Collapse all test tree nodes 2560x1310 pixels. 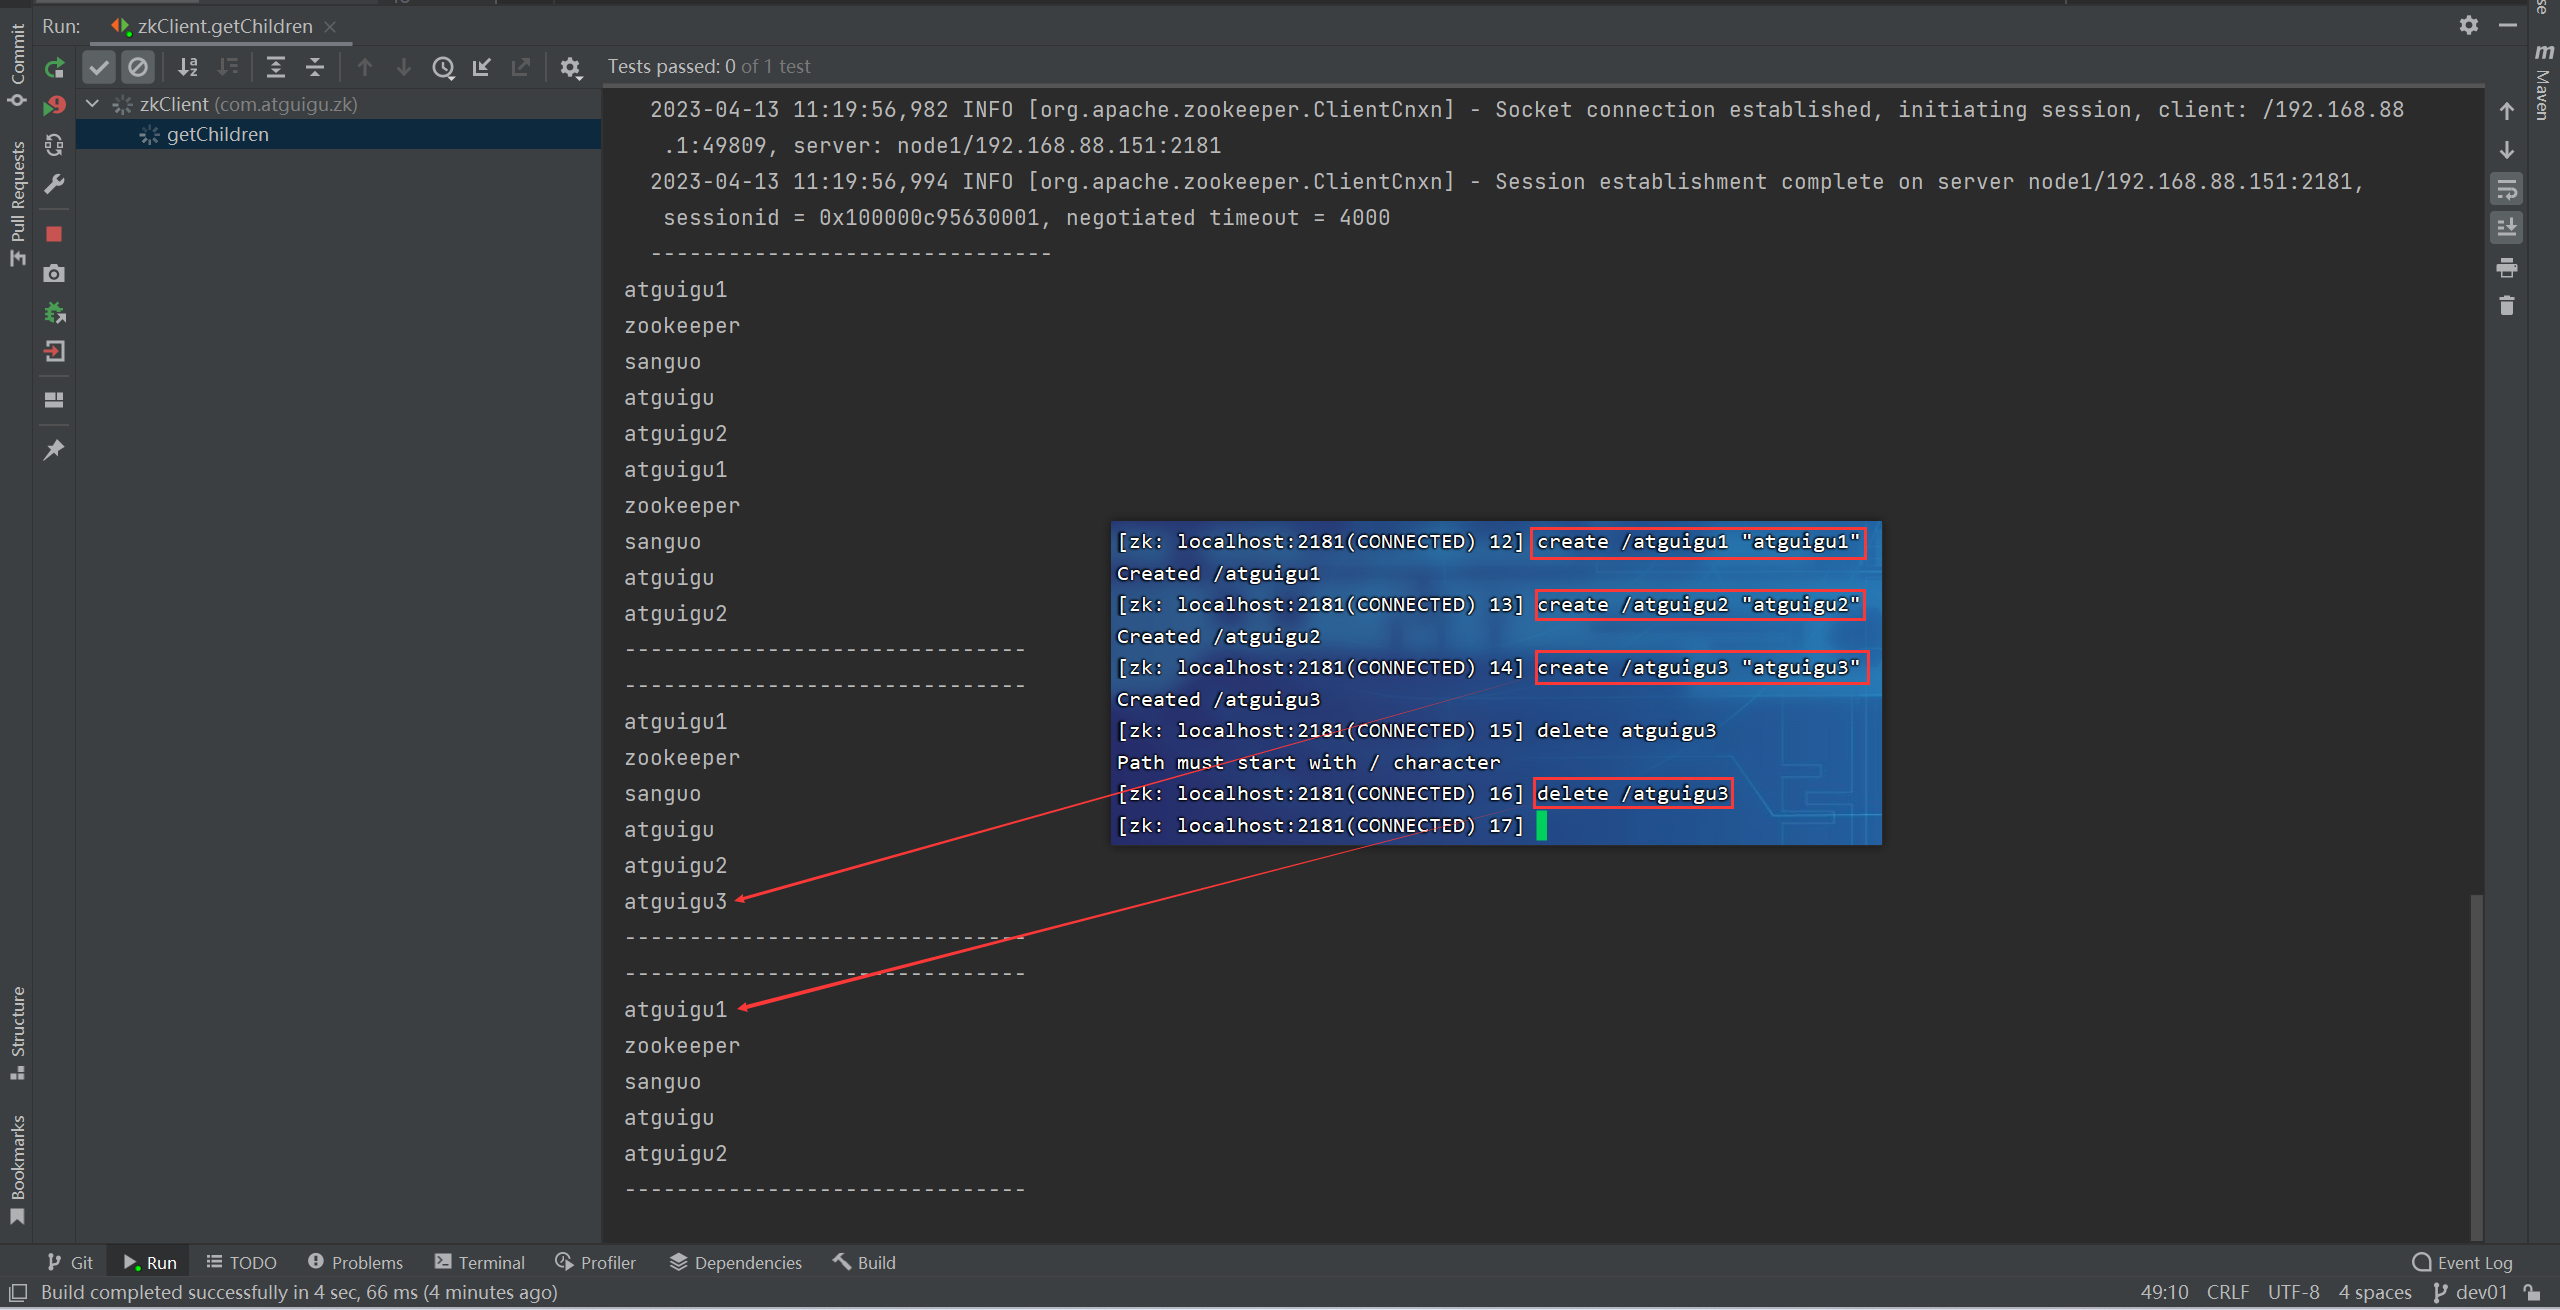[315, 67]
